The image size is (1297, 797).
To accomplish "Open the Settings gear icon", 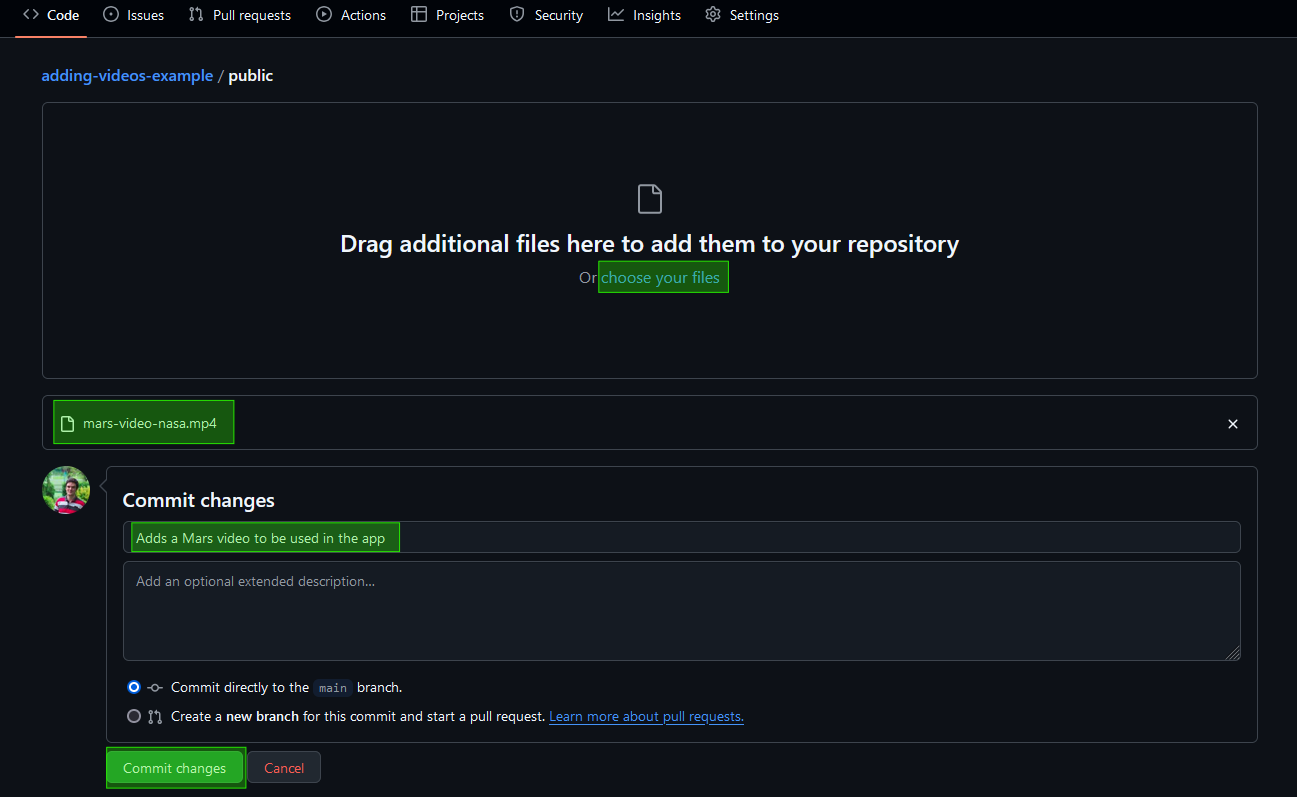I will point(712,14).
